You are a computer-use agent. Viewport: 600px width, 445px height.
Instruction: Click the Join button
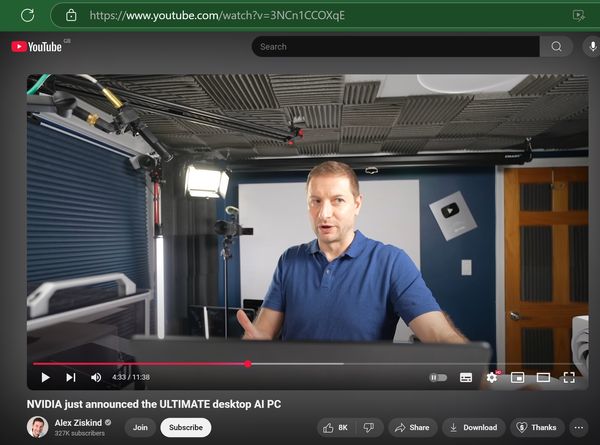click(140, 427)
